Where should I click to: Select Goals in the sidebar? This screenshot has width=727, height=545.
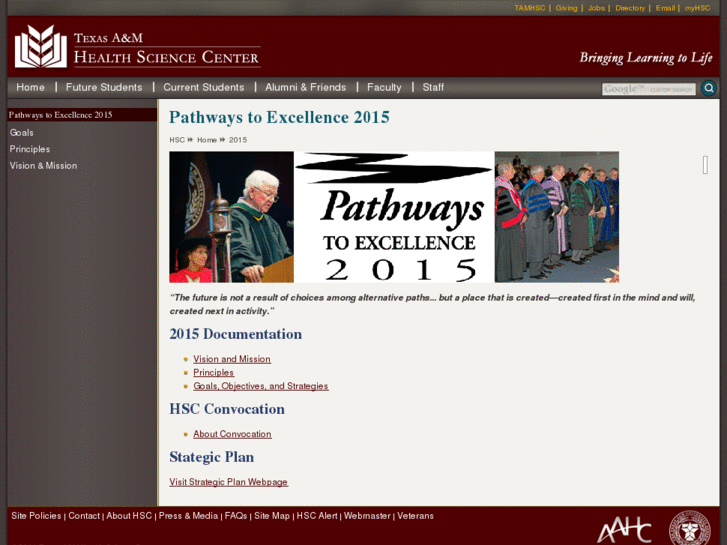22,133
